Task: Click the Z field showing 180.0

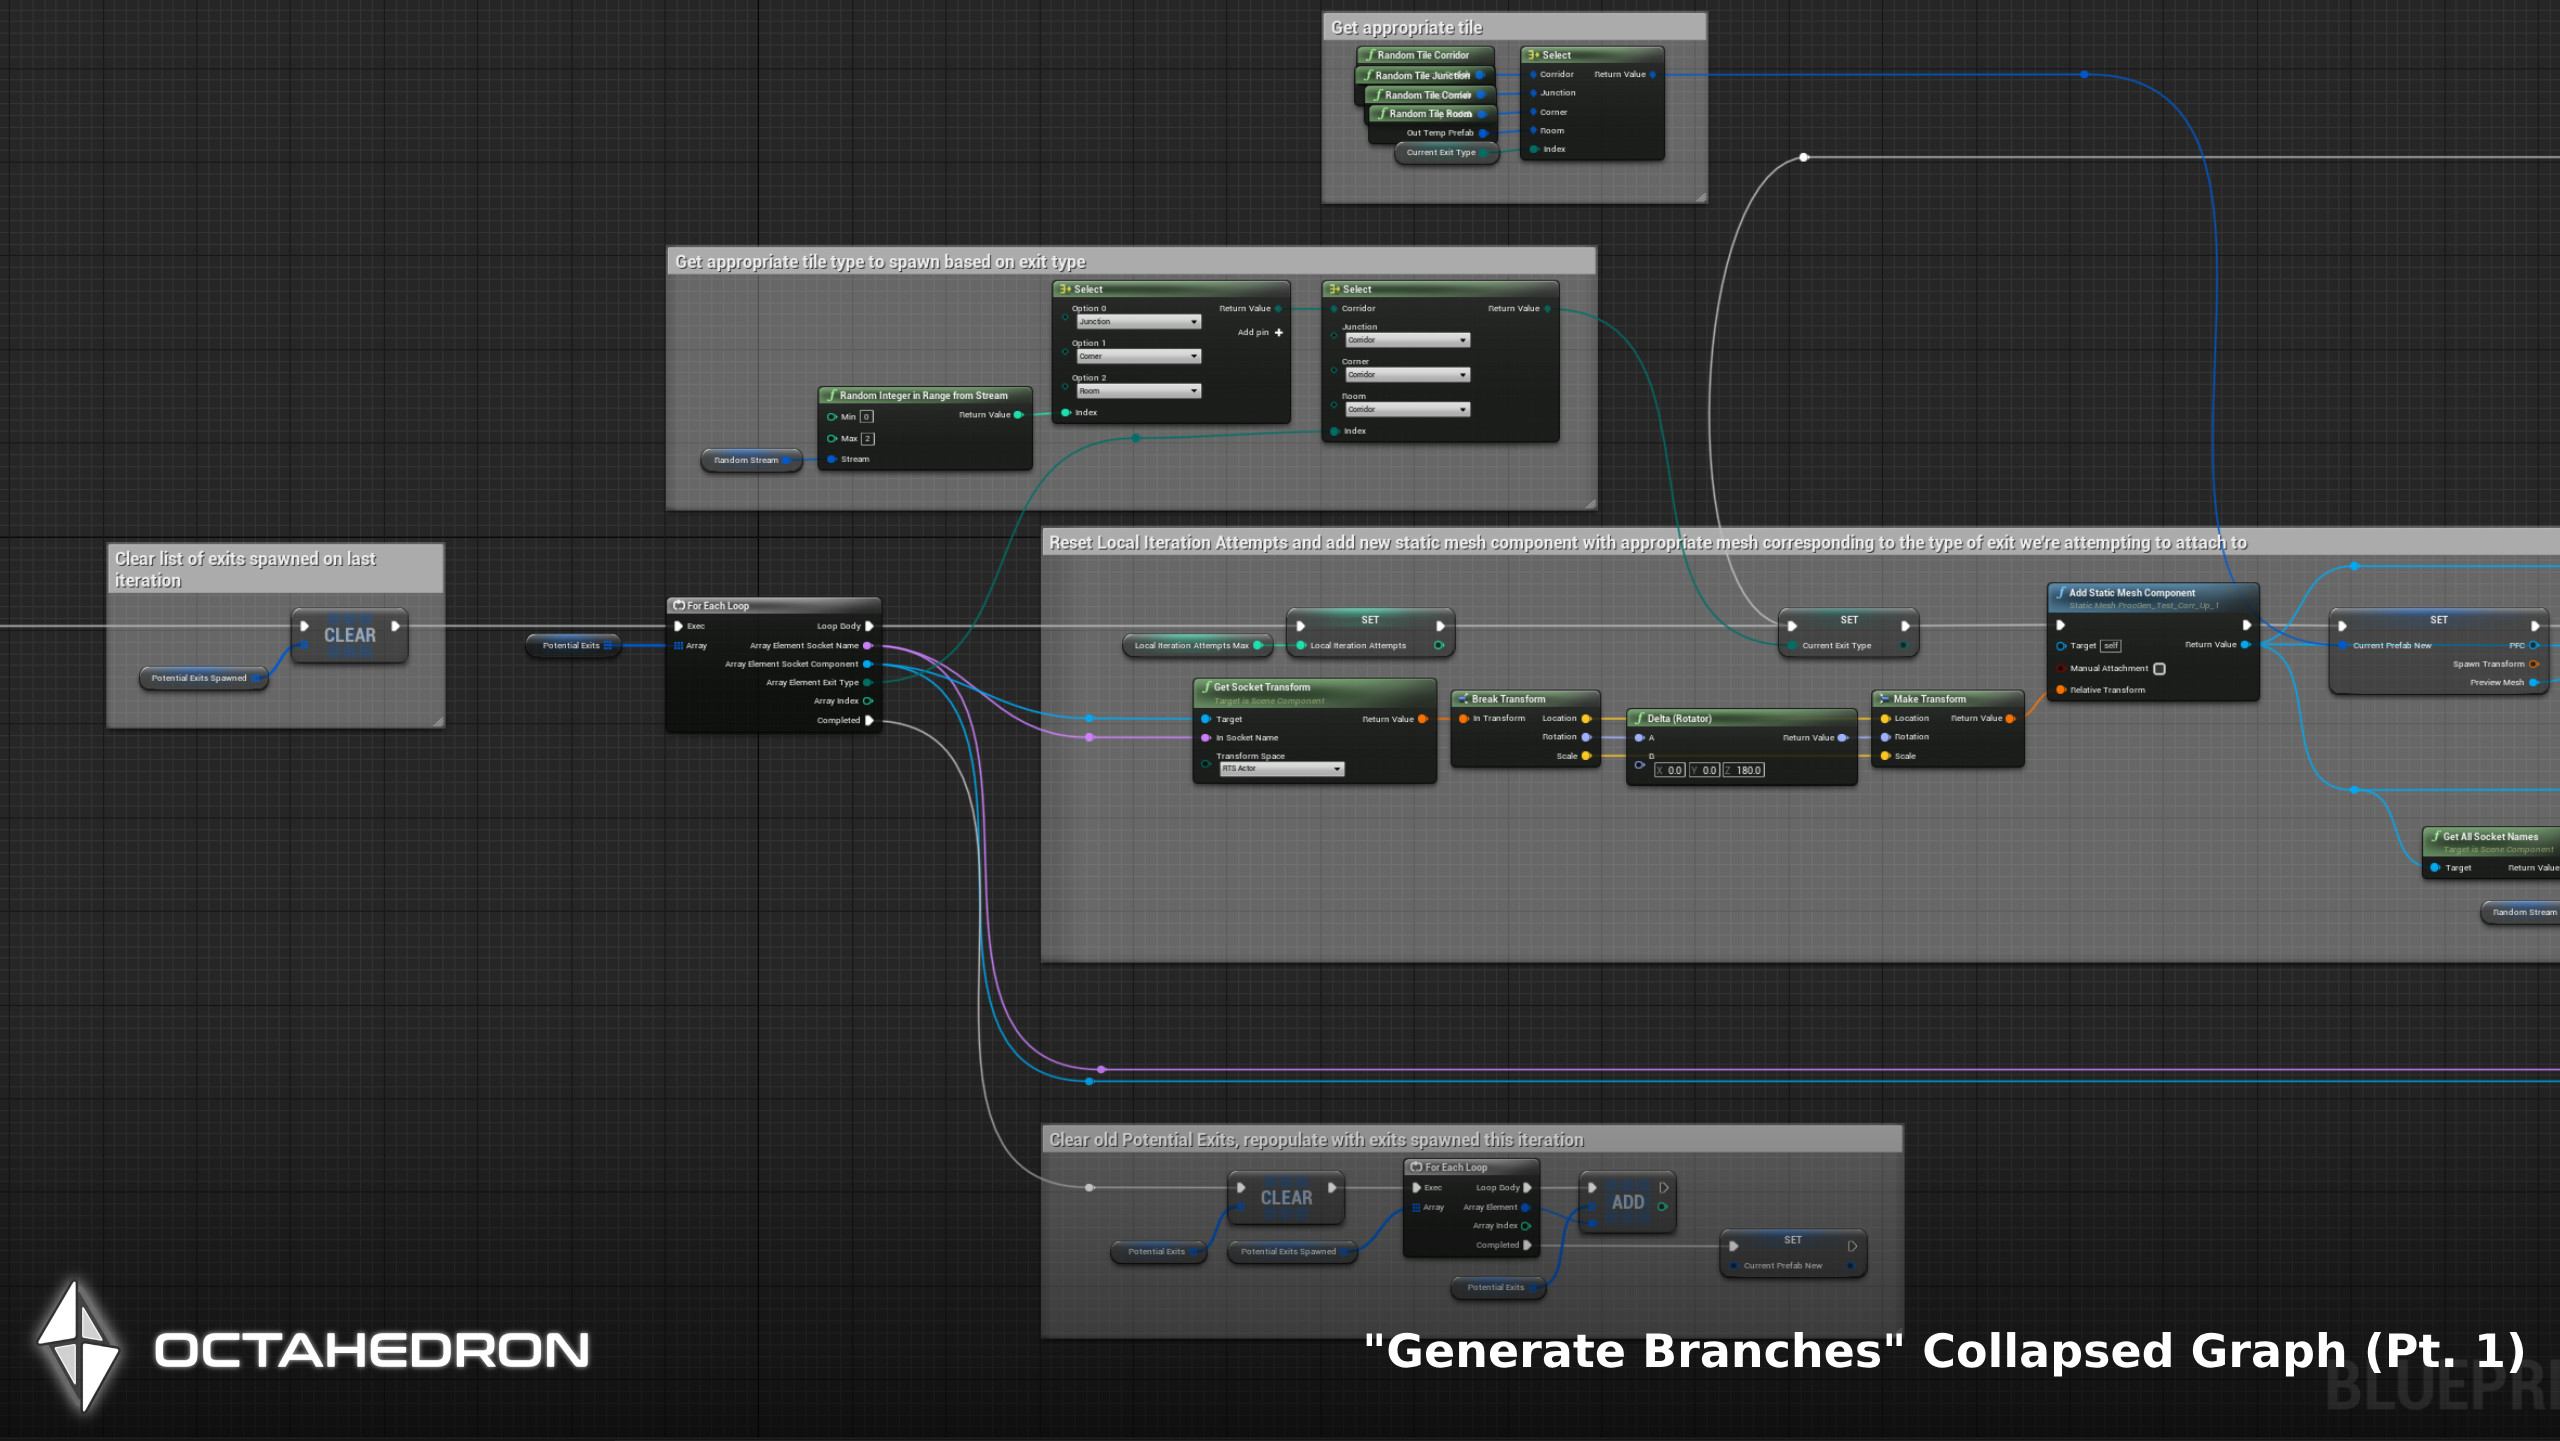Action: tap(1743, 770)
